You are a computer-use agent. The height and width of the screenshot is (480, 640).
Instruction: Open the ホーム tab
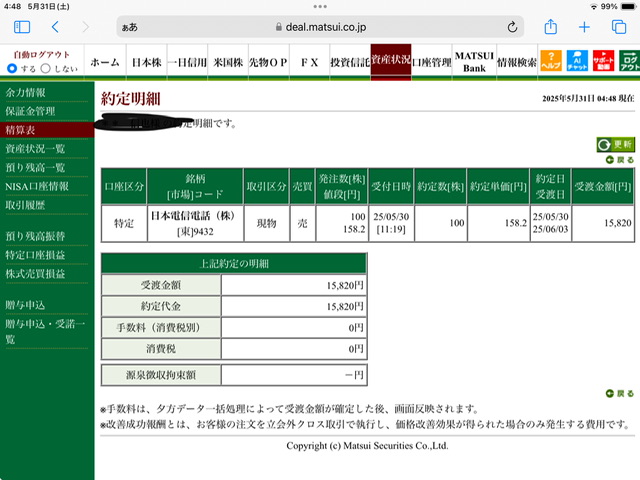pyautogui.click(x=105, y=62)
